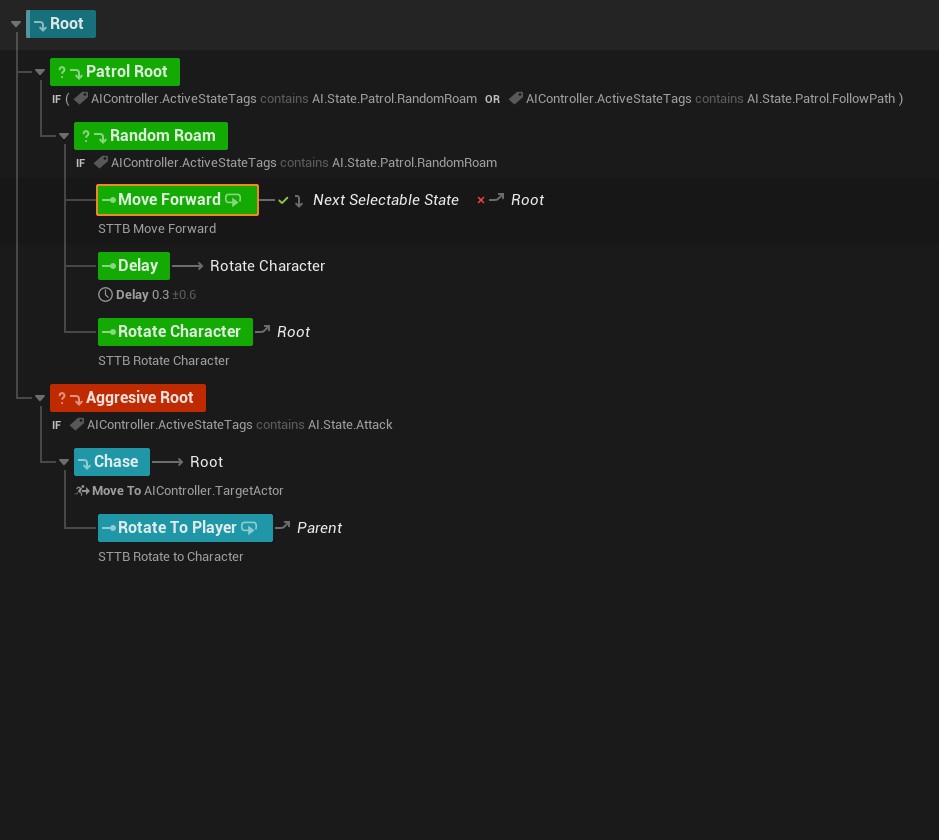The height and width of the screenshot is (840, 939).
Task: Click the arrow icon before Delay's Rotate Character
Action: pos(187,266)
